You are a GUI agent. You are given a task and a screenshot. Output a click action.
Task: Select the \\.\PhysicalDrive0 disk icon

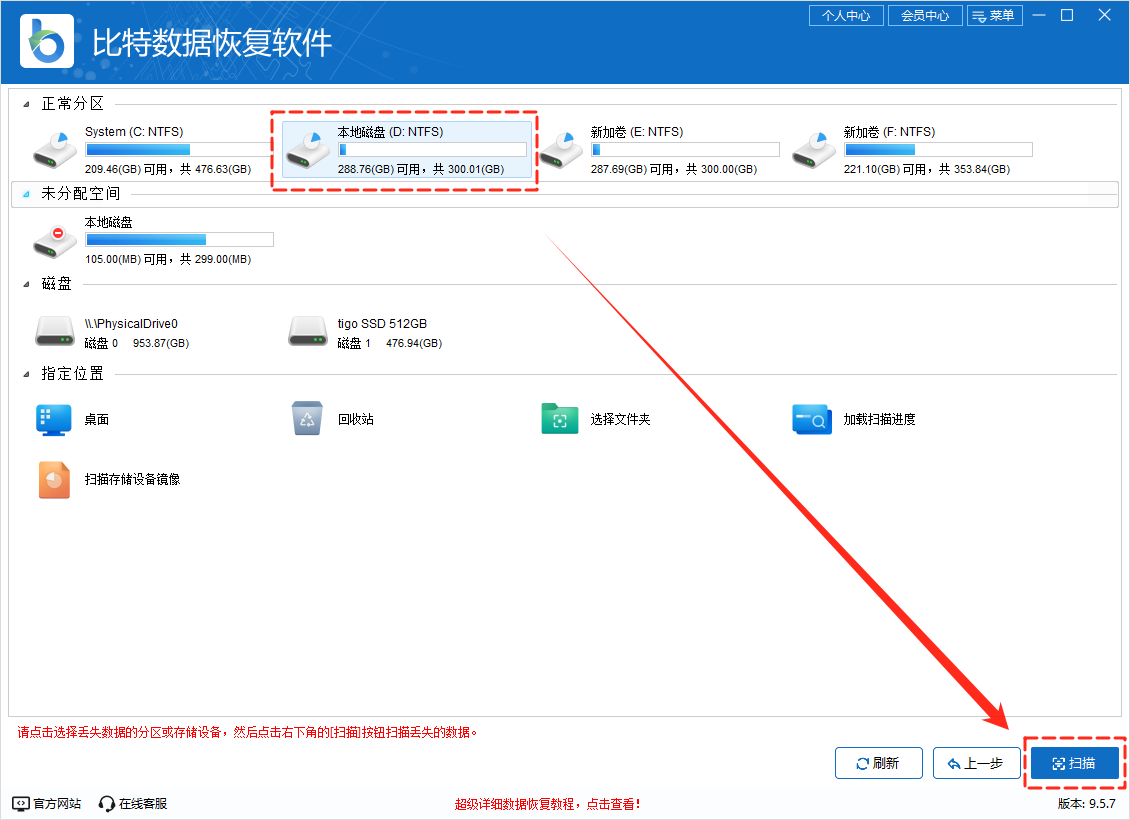click(x=54, y=331)
